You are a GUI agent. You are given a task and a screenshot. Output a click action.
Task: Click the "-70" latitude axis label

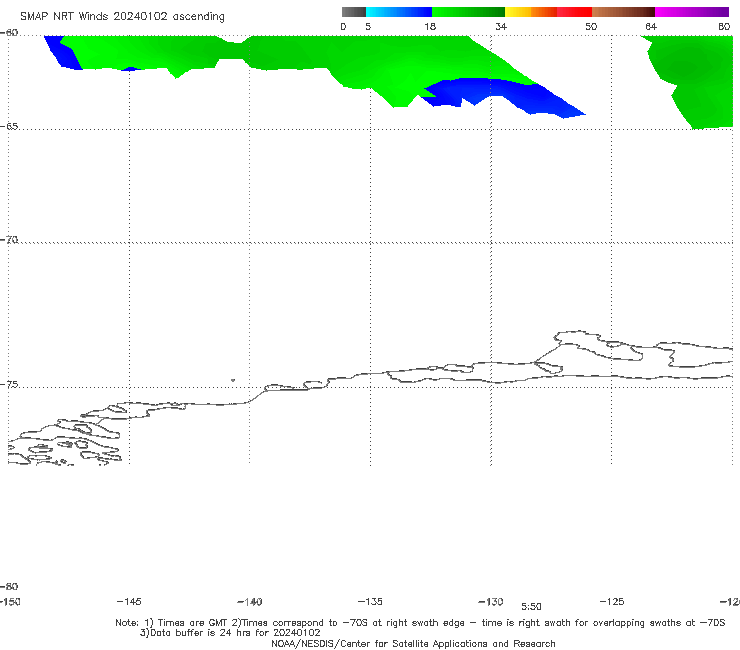tap(9, 240)
